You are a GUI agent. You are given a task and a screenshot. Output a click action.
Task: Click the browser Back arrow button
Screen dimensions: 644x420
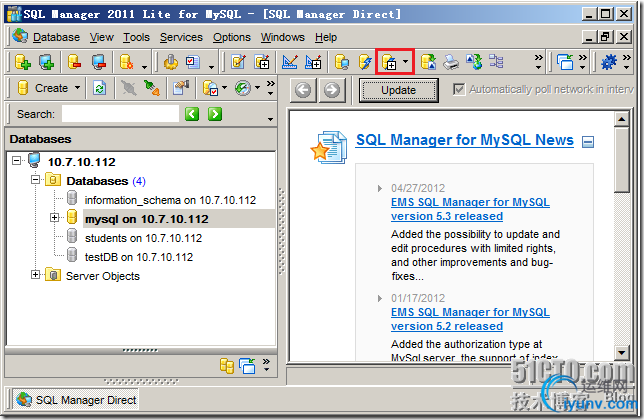[303, 90]
